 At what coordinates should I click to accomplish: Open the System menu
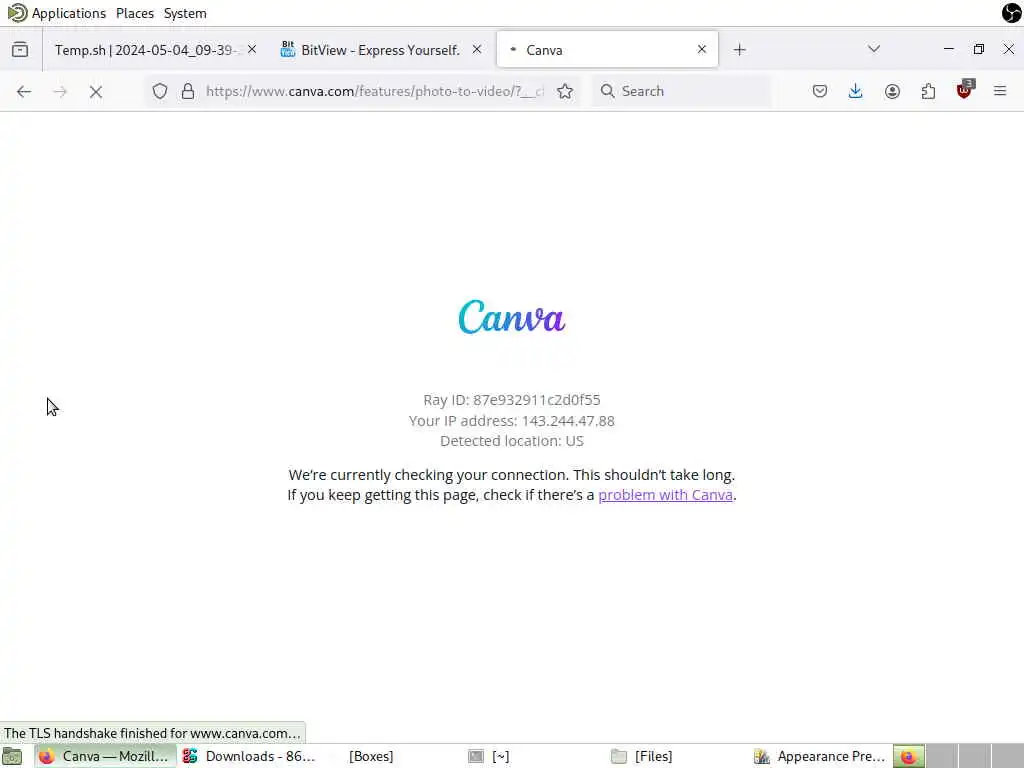point(185,13)
